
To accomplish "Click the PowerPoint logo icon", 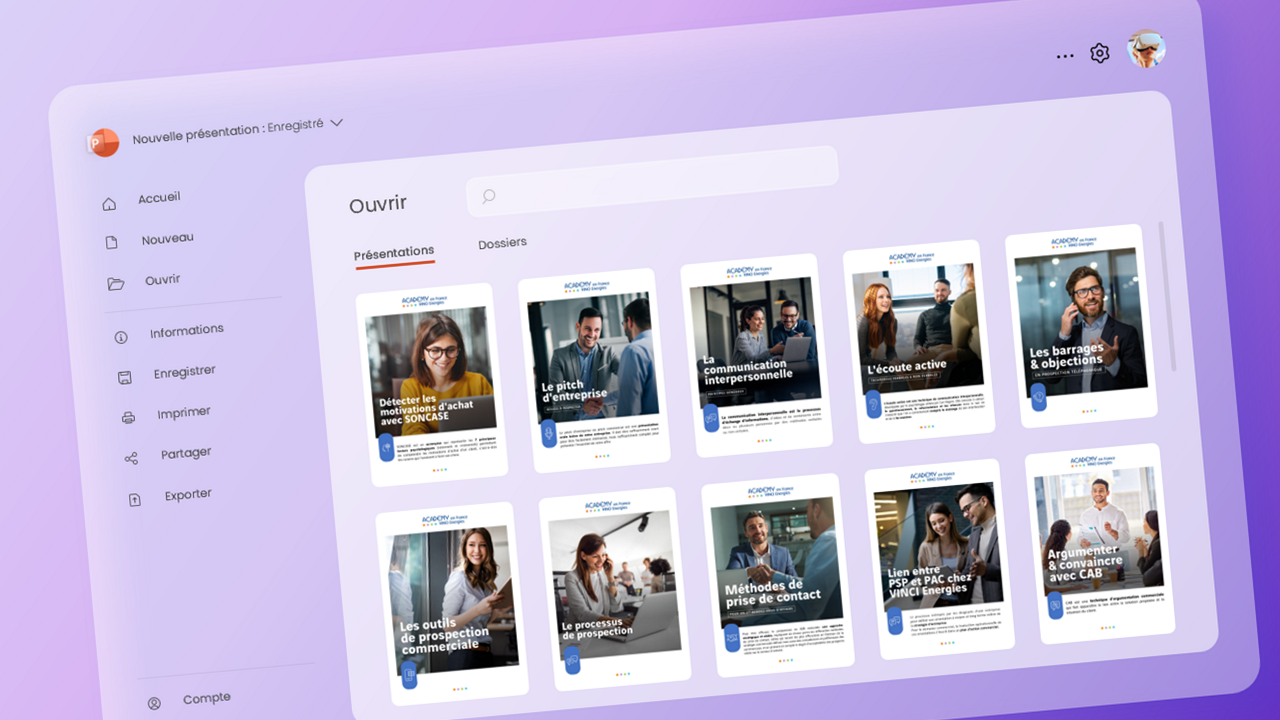I will (102, 144).
